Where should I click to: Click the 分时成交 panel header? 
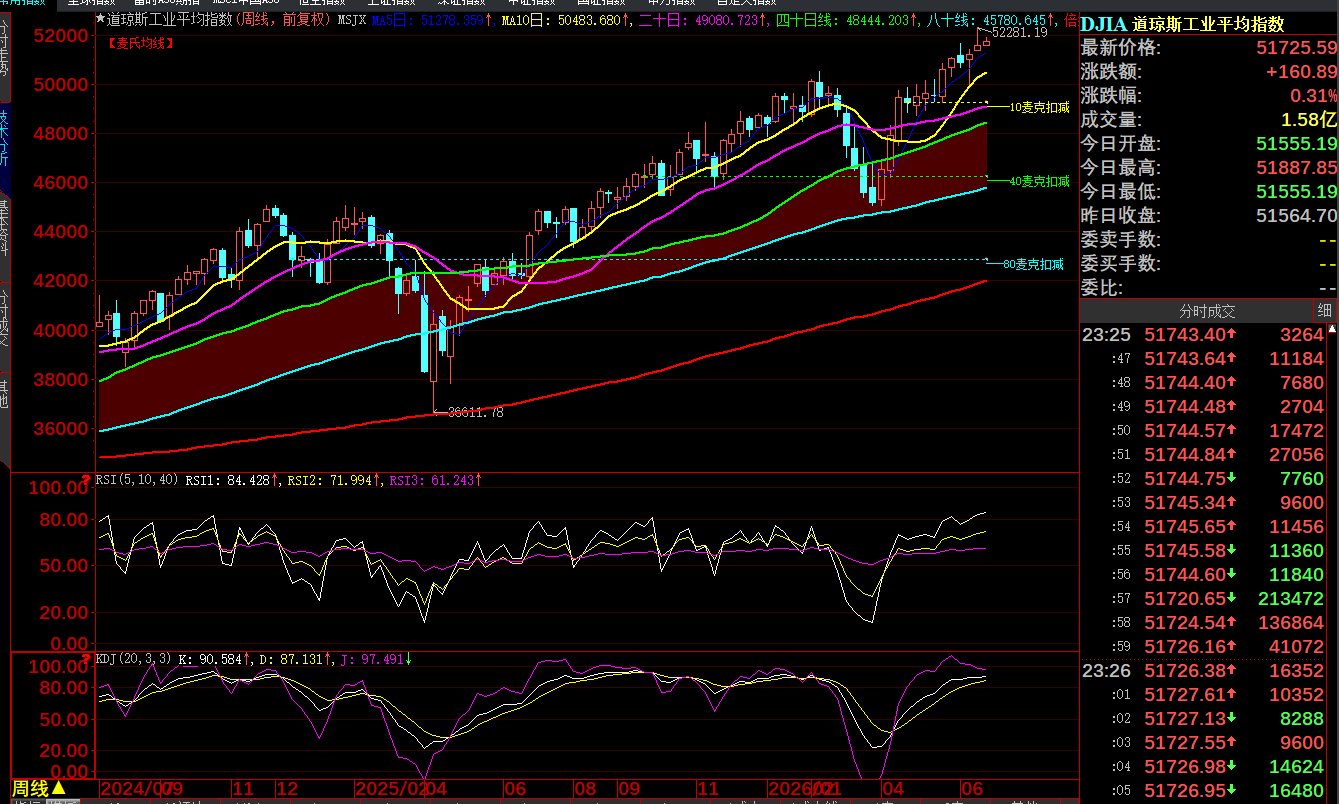point(1207,311)
